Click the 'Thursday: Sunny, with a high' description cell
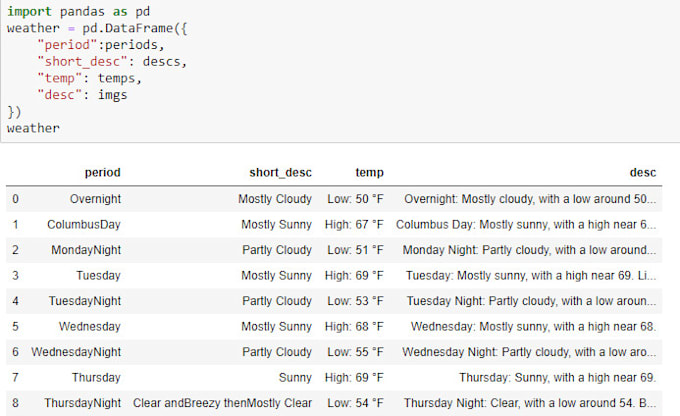 tap(557, 377)
